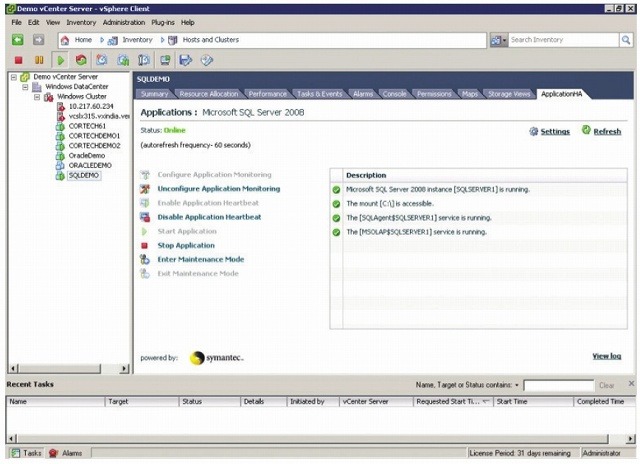
Task: Click the Unconfigure Application Monitoring icon
Action: coord(145,189)
